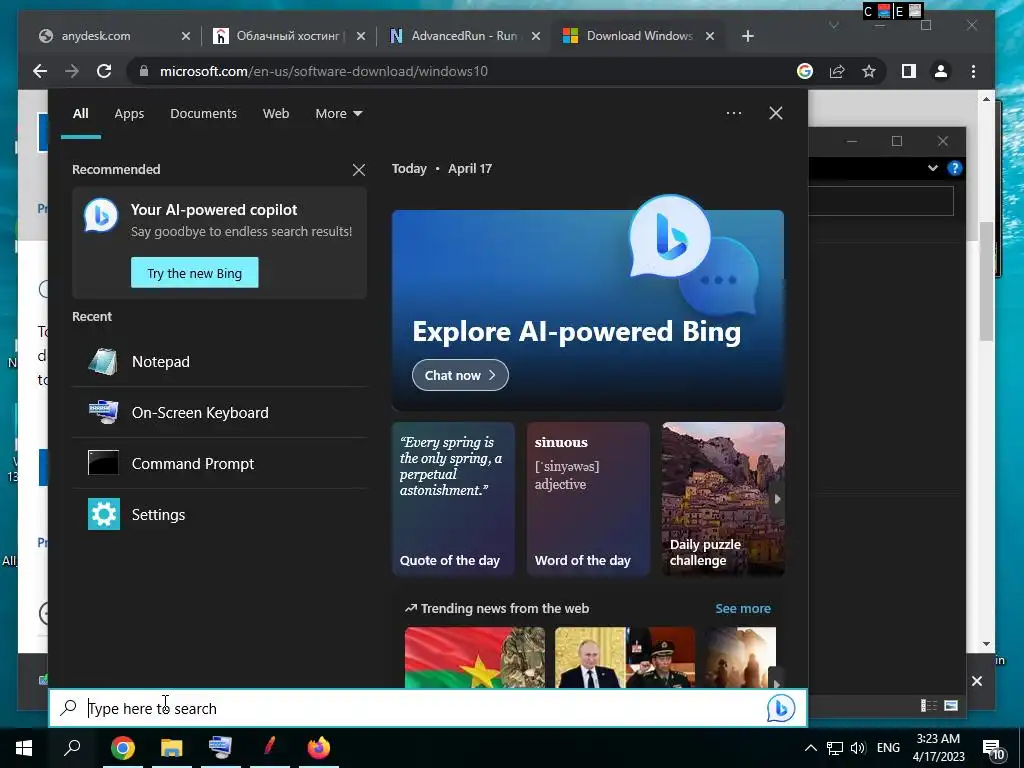The height and width of the screenshot is (768, 1024).
Task: Click the Bing chat icon in search box
Action: click(x=781, y=709)
